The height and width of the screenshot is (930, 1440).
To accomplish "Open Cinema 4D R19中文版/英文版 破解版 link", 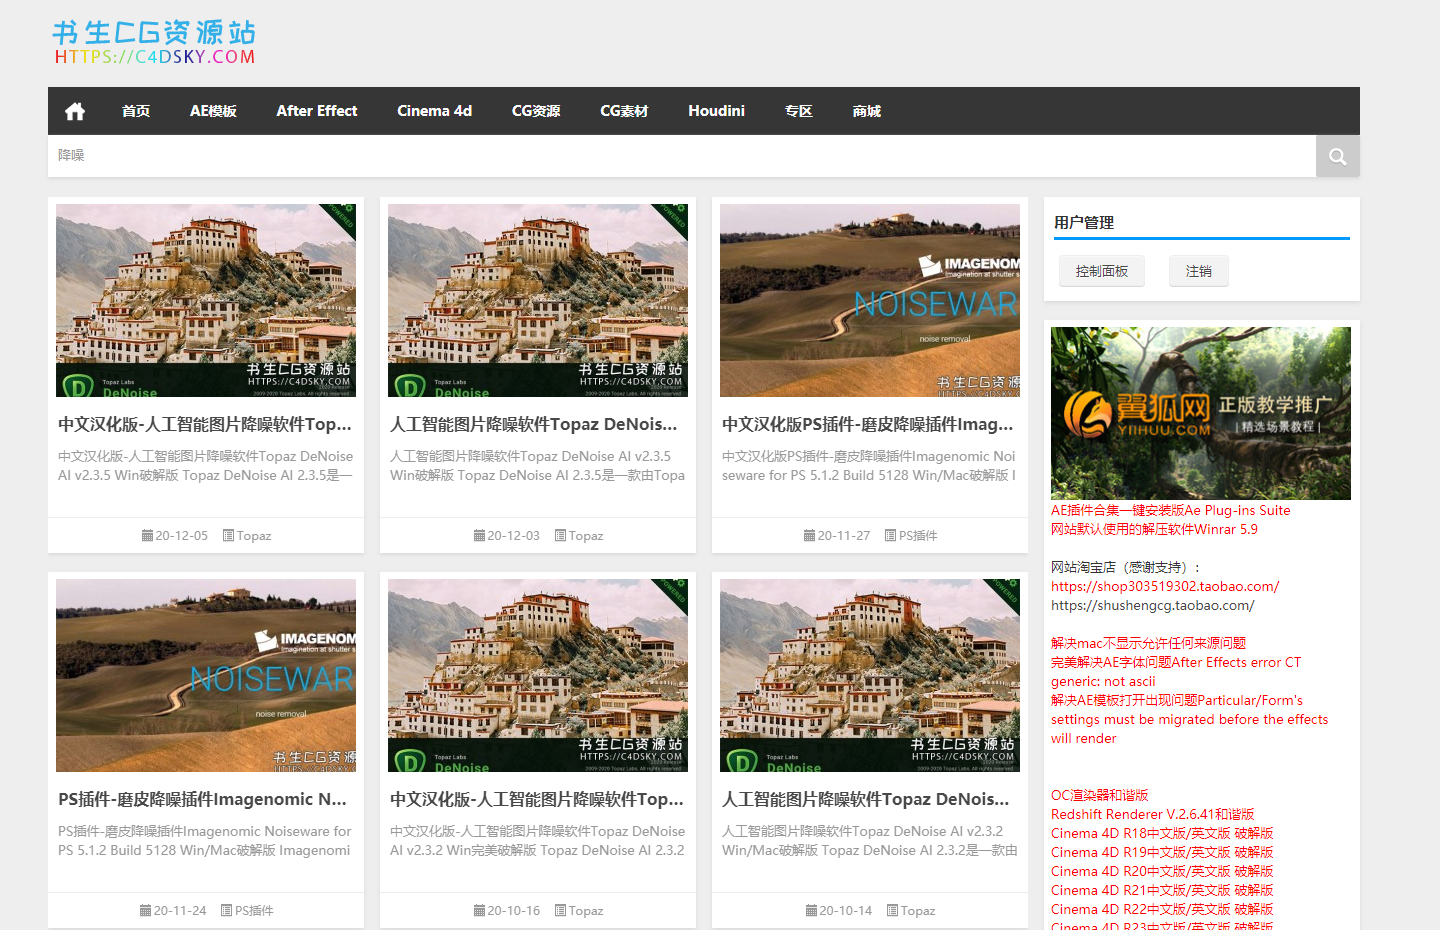I will click(1162, 853).
